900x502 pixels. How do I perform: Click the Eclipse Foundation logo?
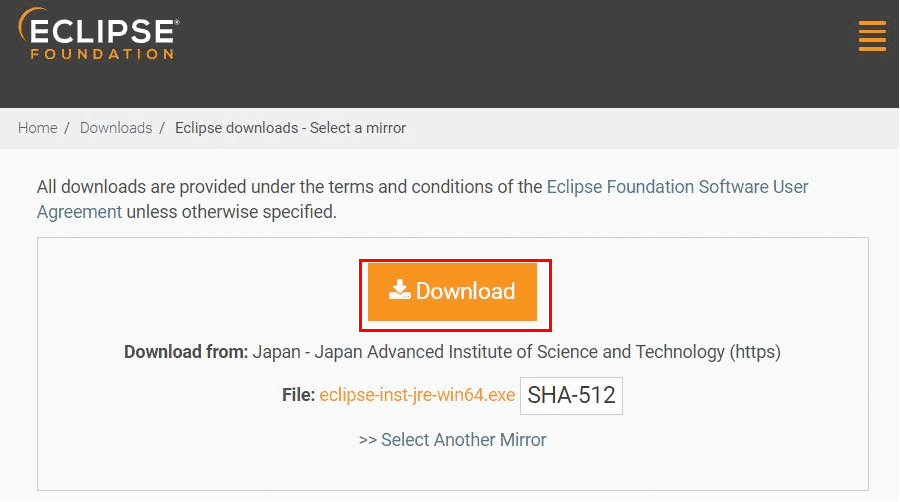tap(98, 35)
